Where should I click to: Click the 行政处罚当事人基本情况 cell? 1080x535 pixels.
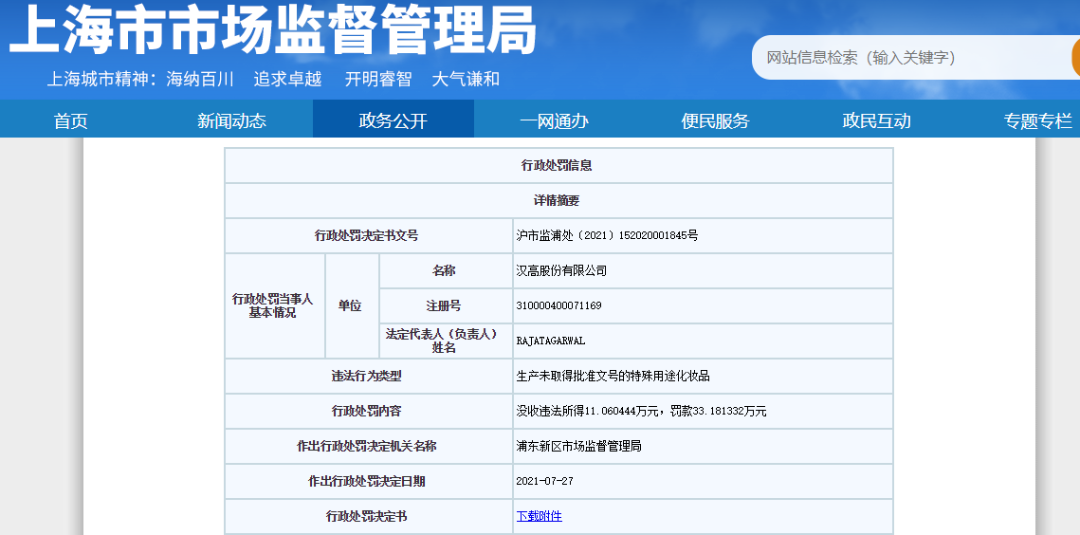275,306
